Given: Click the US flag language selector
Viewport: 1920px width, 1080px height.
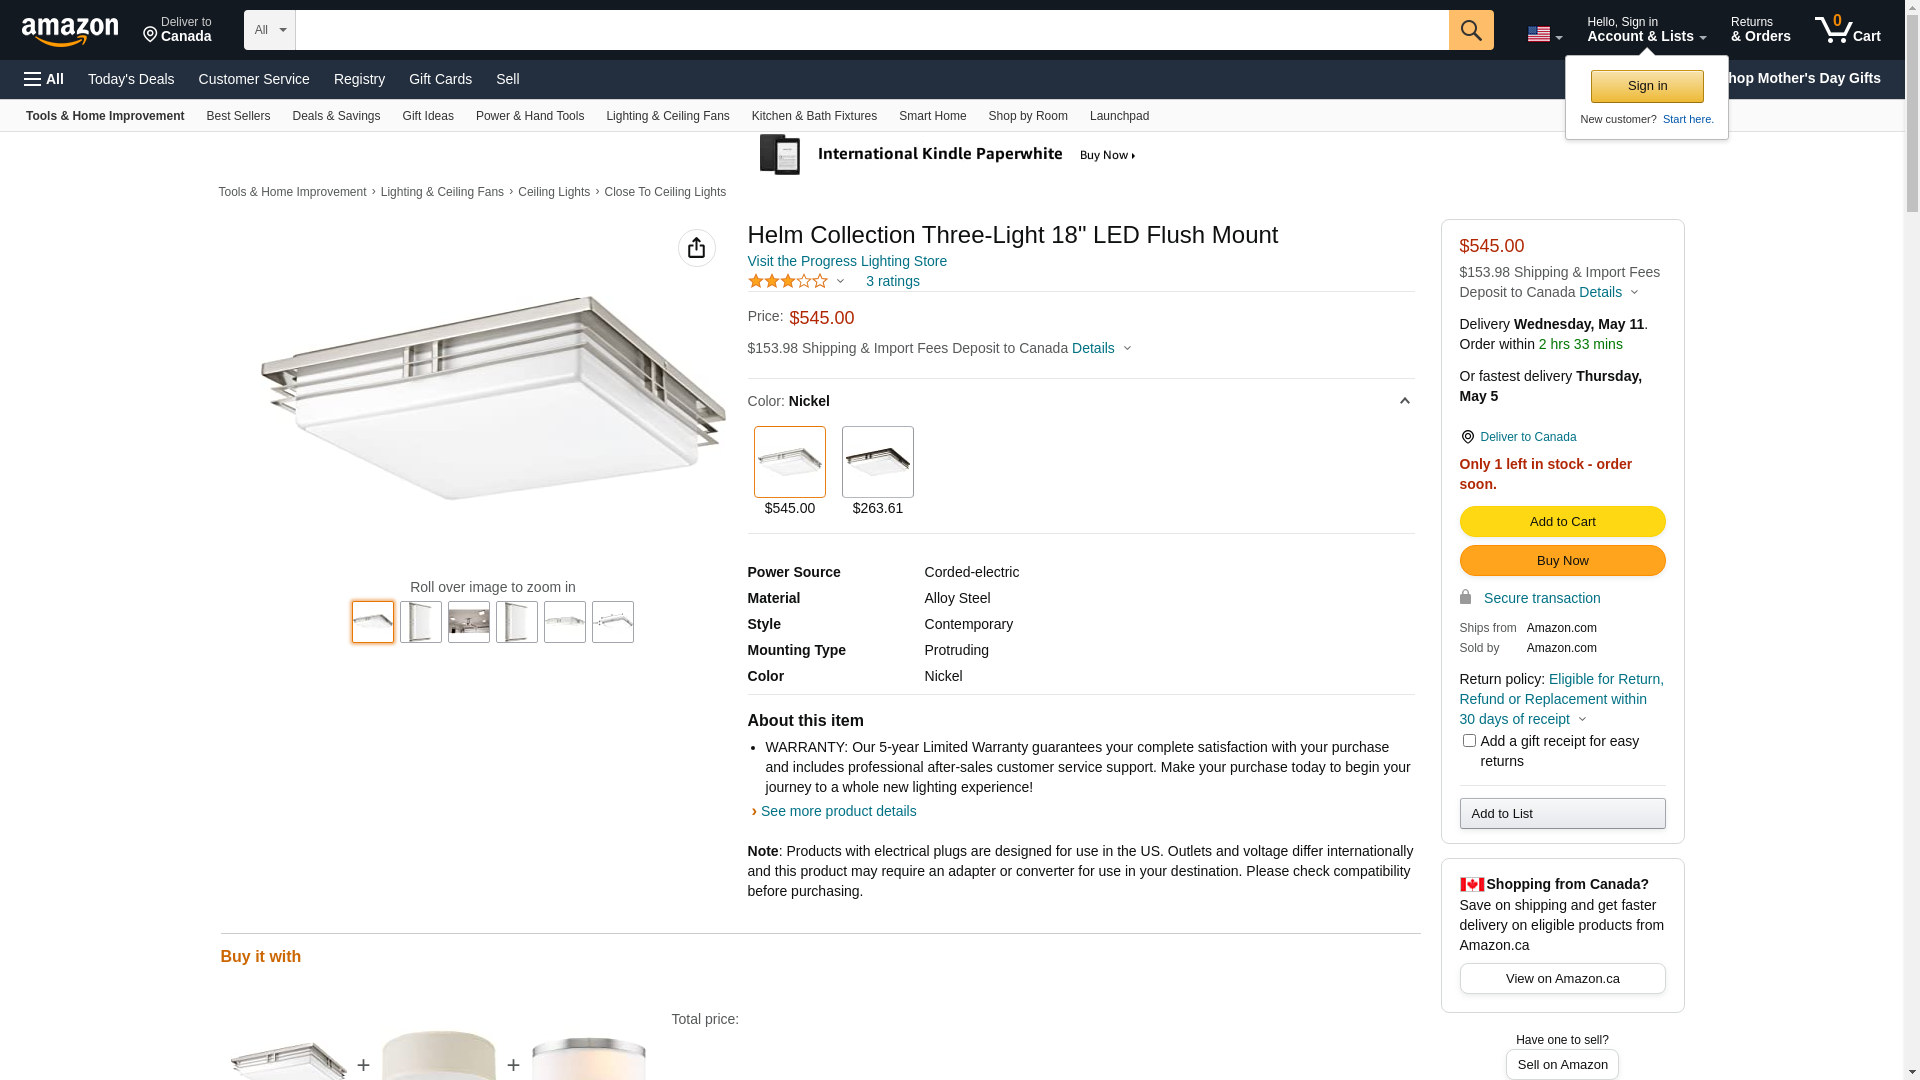Looking at the screenshot, I should pyautogui.click(x=1544, y=34).
